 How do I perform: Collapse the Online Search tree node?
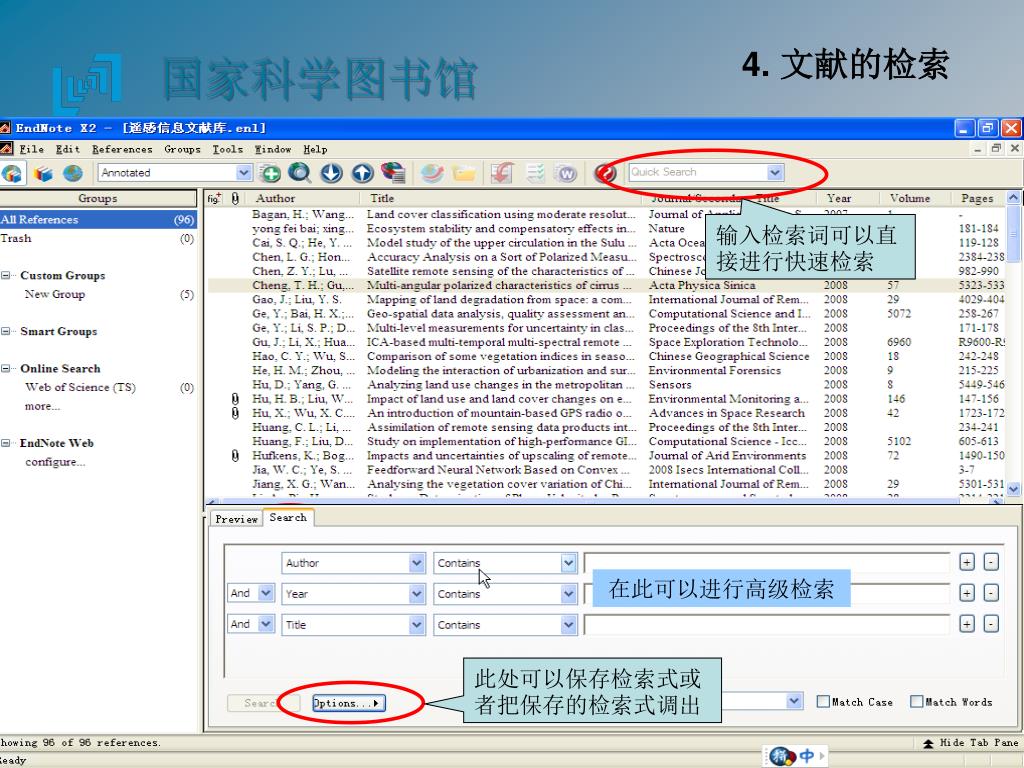(6, 368)
